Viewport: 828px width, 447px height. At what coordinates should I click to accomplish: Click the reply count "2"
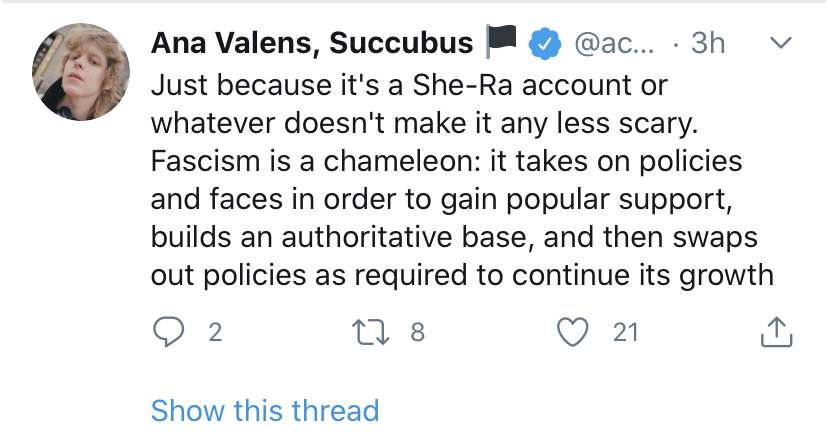tap(214, 333)
